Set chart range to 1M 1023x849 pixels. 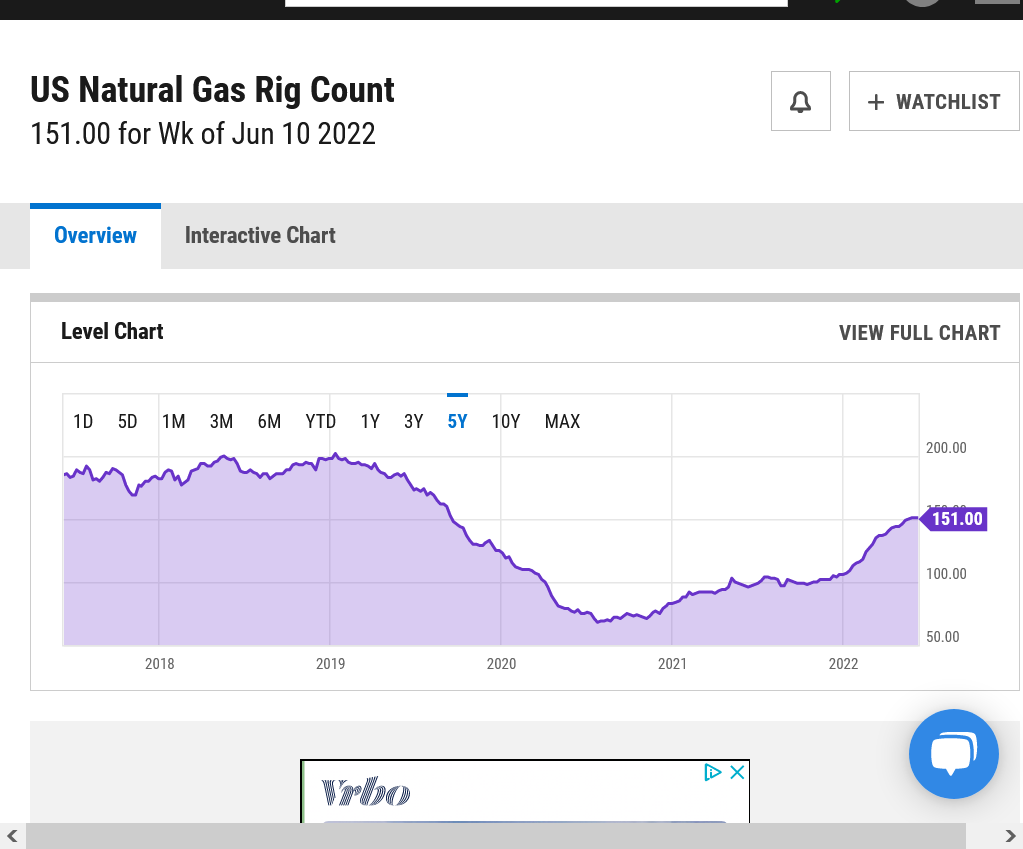click(x=174, y=422)
